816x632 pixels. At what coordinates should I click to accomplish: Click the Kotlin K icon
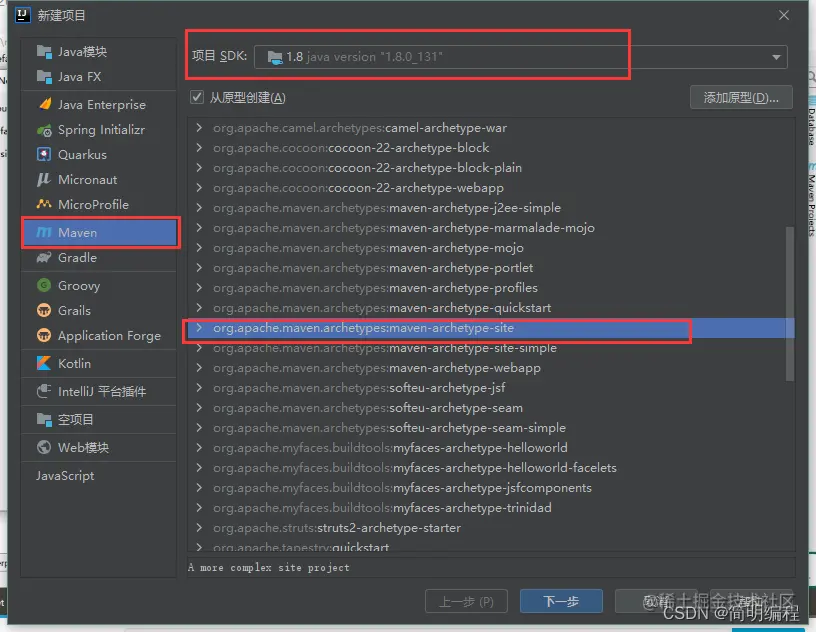coord(44,363)
